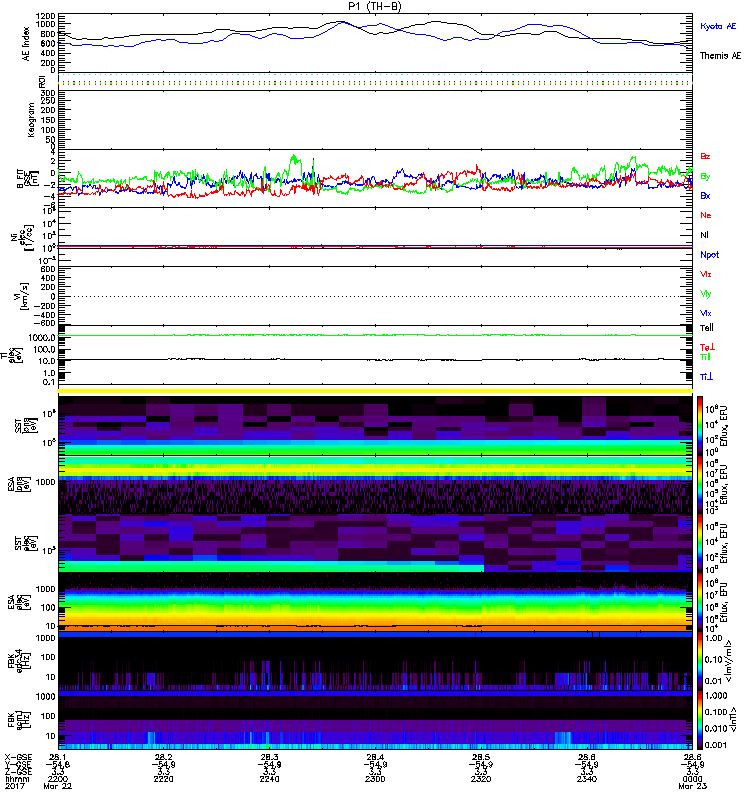Image resolution: width=750 pixels, height=800 pixels.
Task: Select the red Ne density legend label
Action: (x=706, y=215)
